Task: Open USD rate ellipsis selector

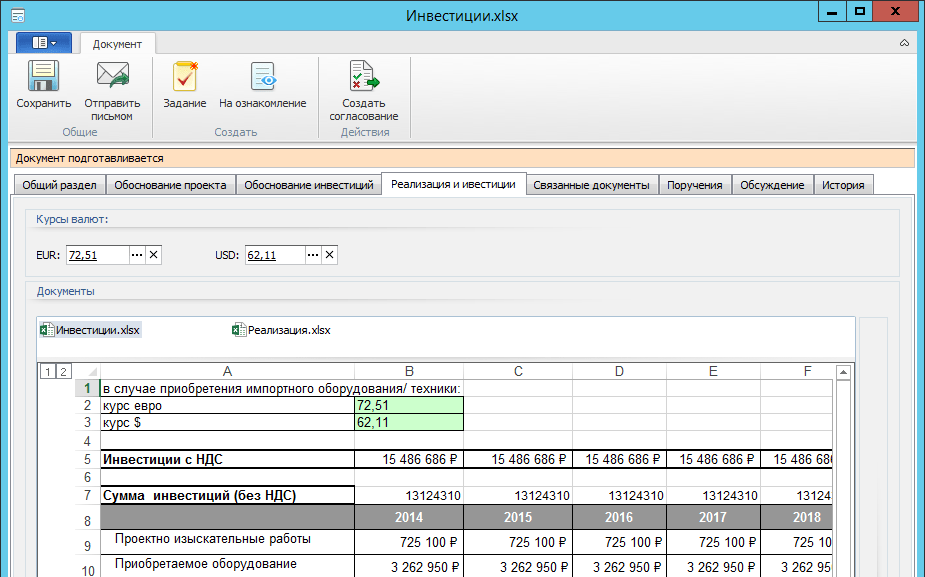Action: tap(313, 255)
